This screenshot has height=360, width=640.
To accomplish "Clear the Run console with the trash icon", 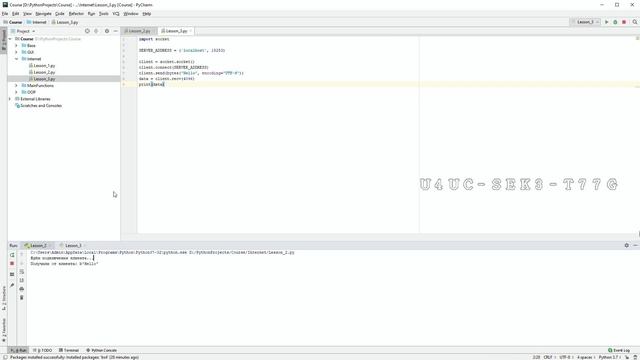I will tap(22, 298).
